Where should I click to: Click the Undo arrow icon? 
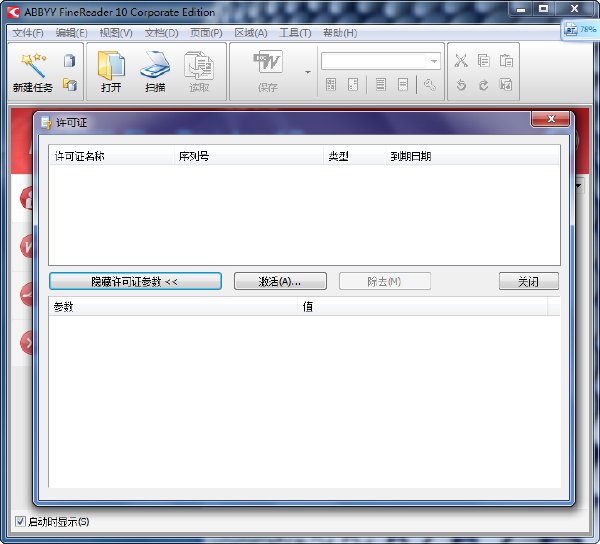[461, 85]
